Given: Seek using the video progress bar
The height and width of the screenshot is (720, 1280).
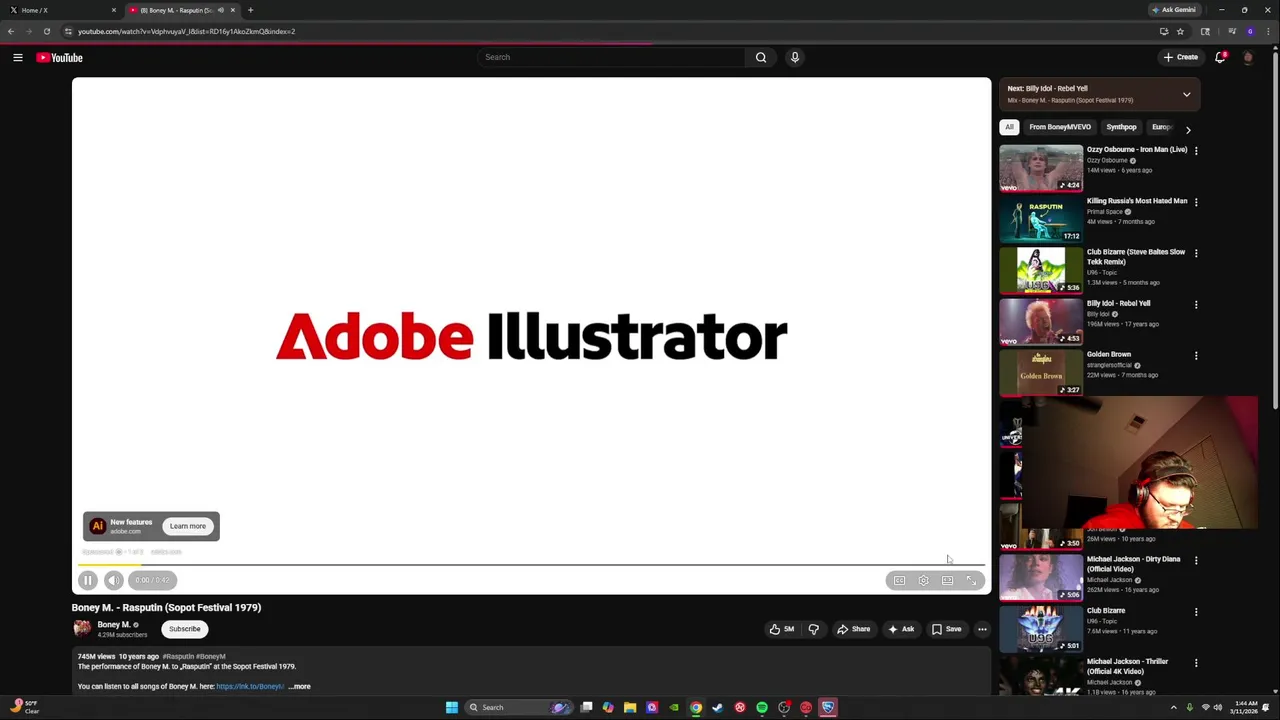Looking at the screenshot, I should coord(531,565).
